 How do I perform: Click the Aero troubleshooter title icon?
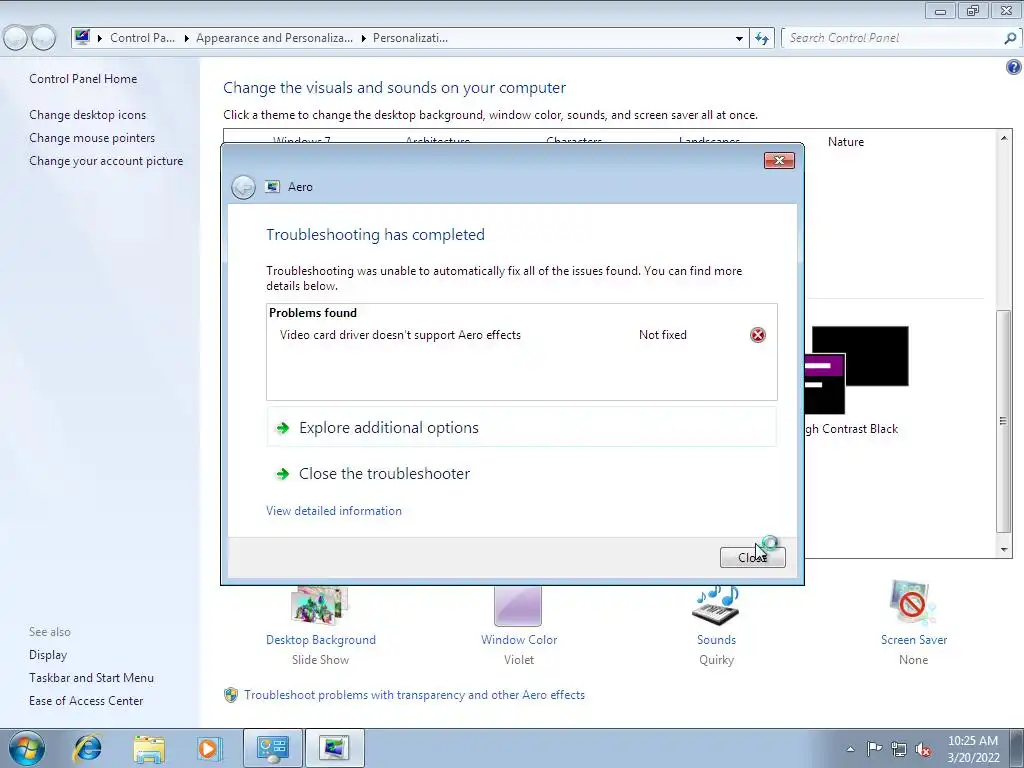[x=272, y=187]
